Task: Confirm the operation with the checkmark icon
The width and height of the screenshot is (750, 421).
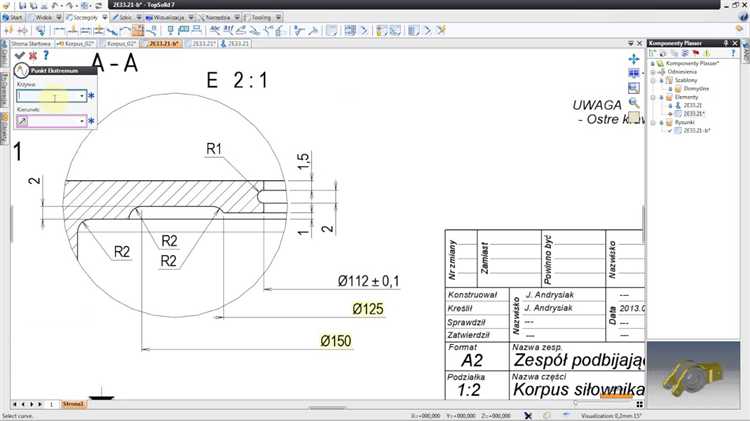Action: tap(20, 55)
